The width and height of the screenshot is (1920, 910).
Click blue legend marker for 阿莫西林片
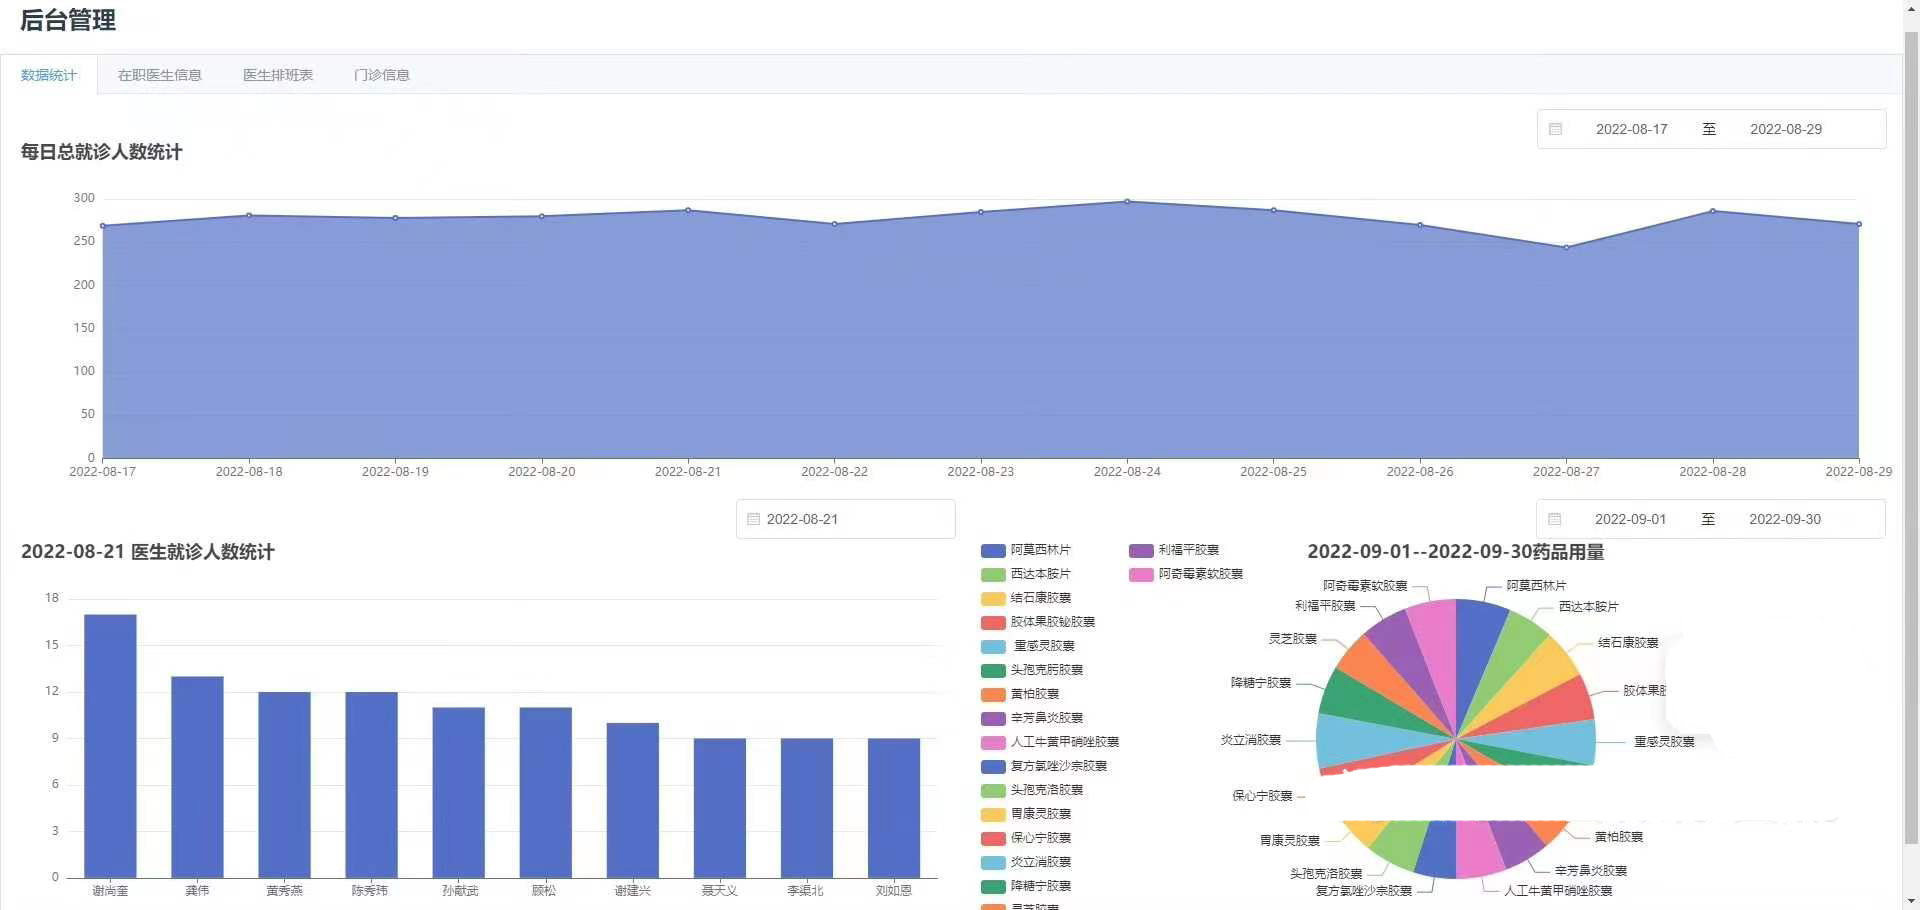point(992,550)
